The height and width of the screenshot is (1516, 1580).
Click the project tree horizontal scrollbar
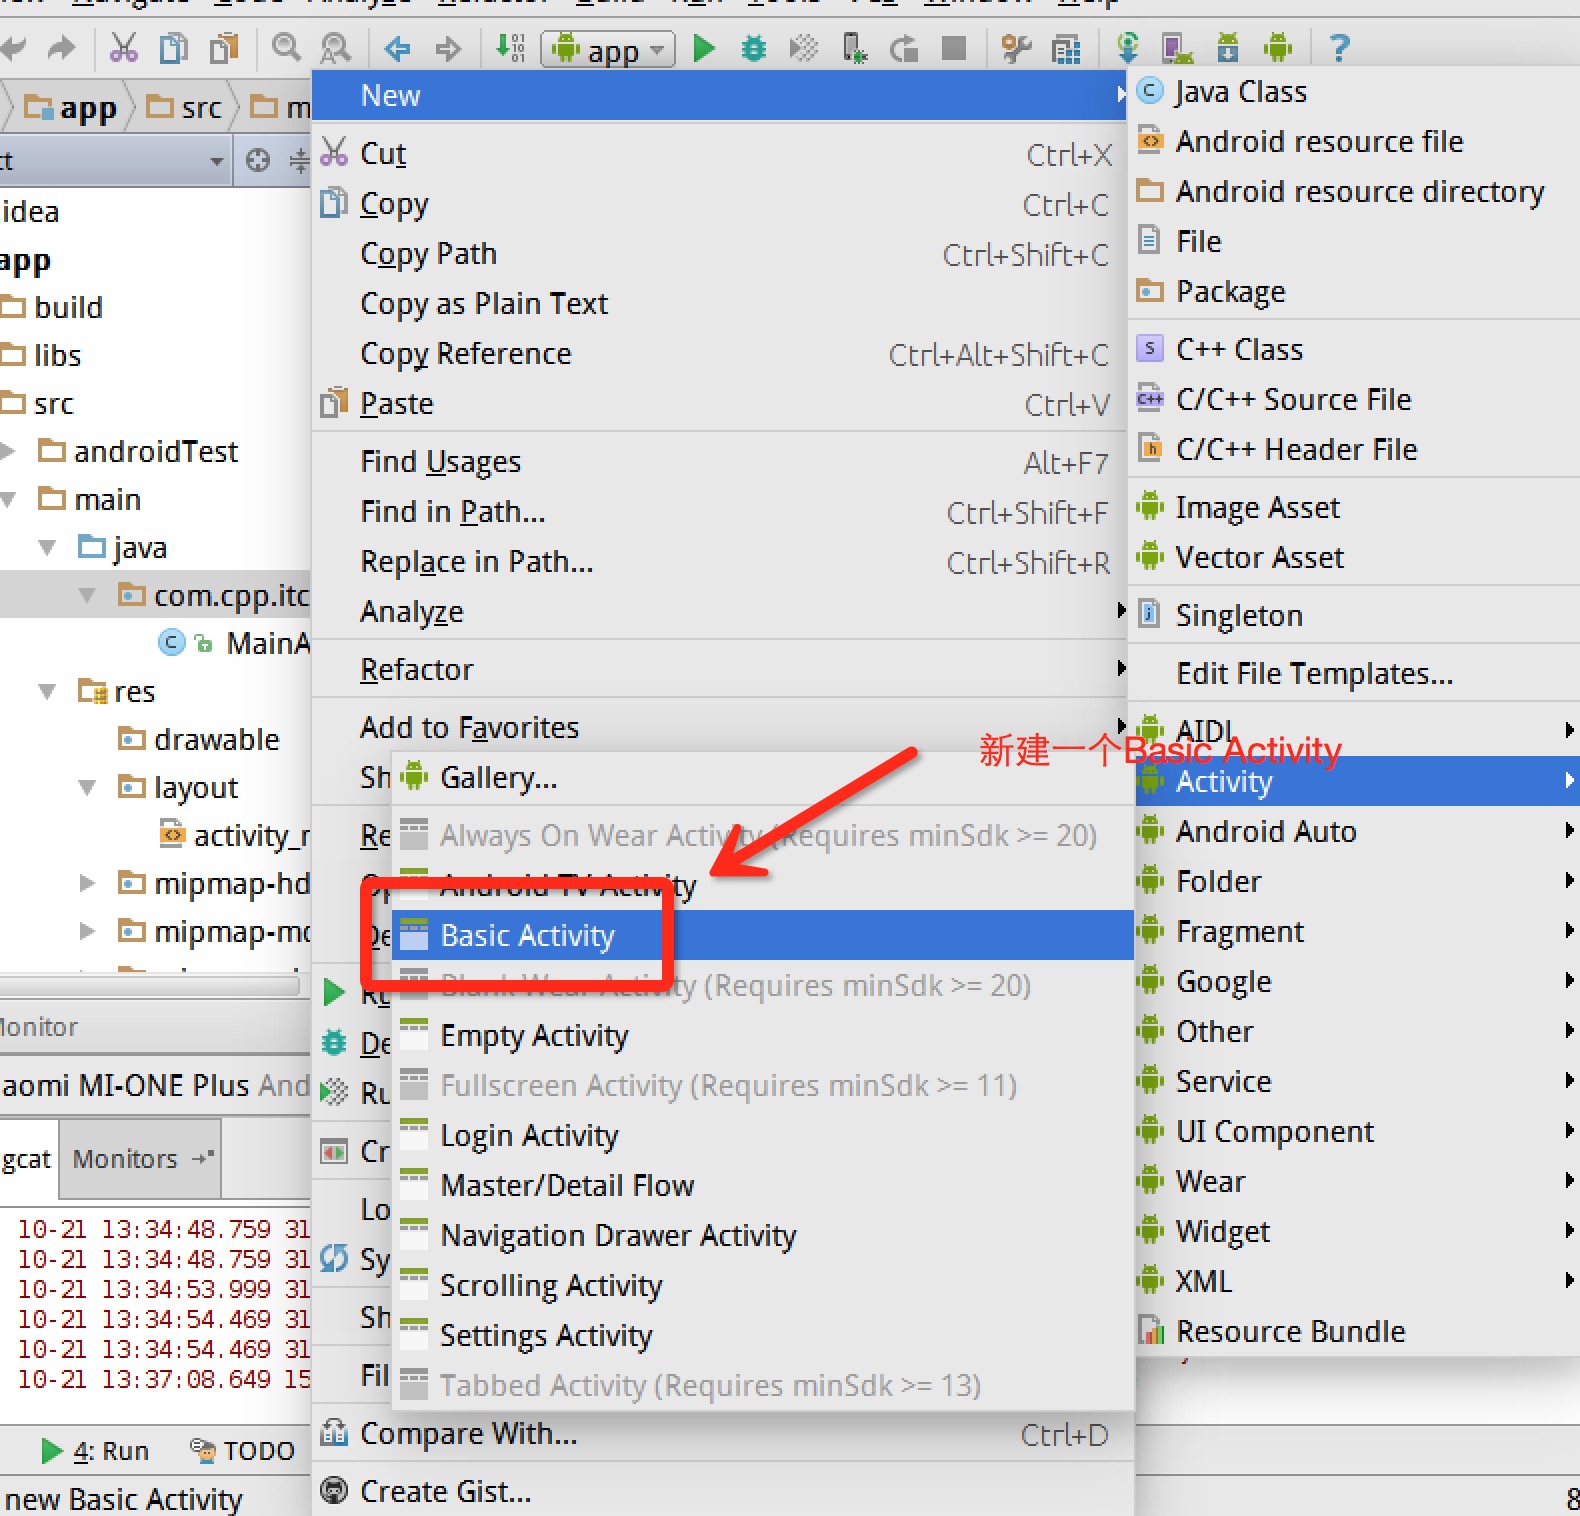pos(150,986)
